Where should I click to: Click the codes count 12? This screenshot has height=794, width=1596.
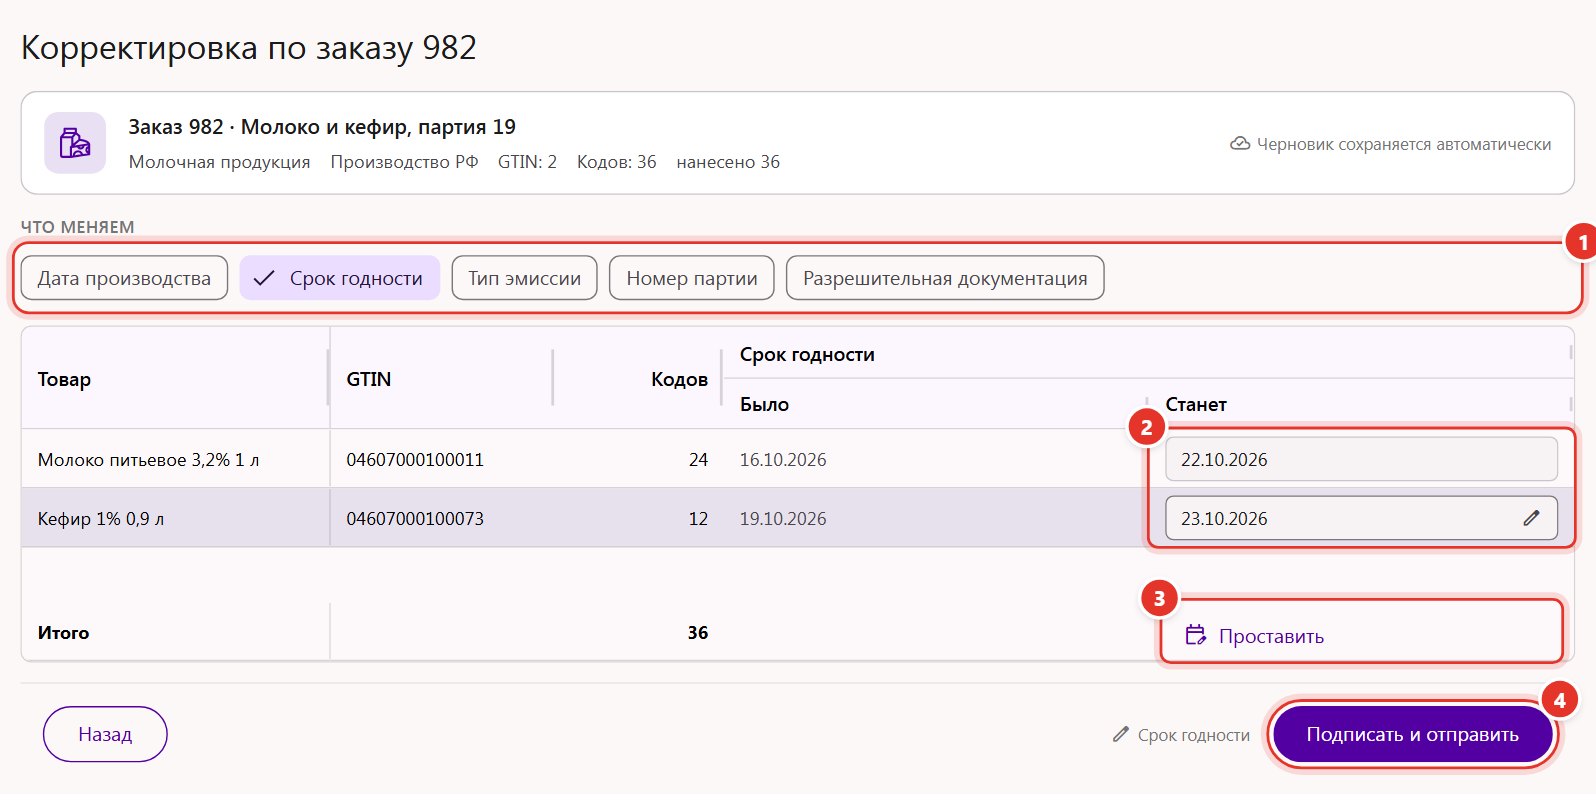point(698,519)
